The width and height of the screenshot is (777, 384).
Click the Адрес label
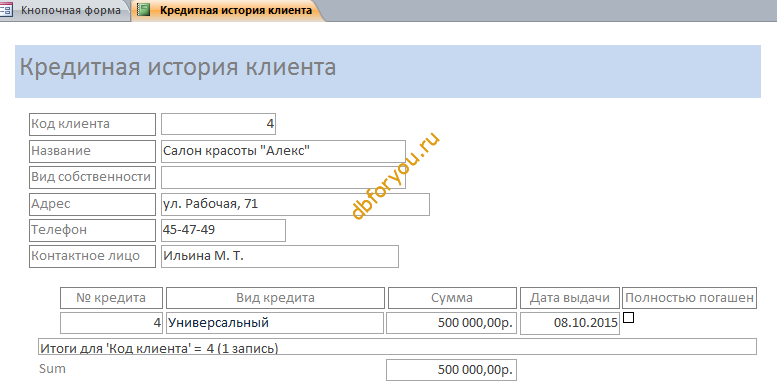coord(92,204)
